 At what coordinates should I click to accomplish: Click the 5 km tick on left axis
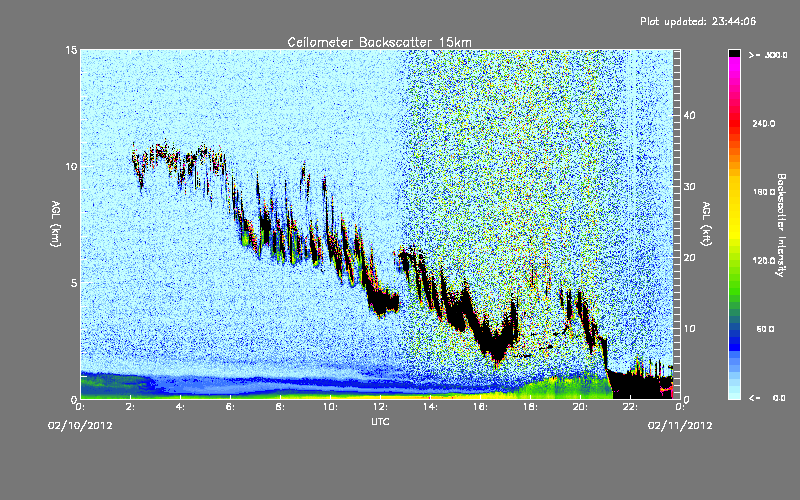74,283
